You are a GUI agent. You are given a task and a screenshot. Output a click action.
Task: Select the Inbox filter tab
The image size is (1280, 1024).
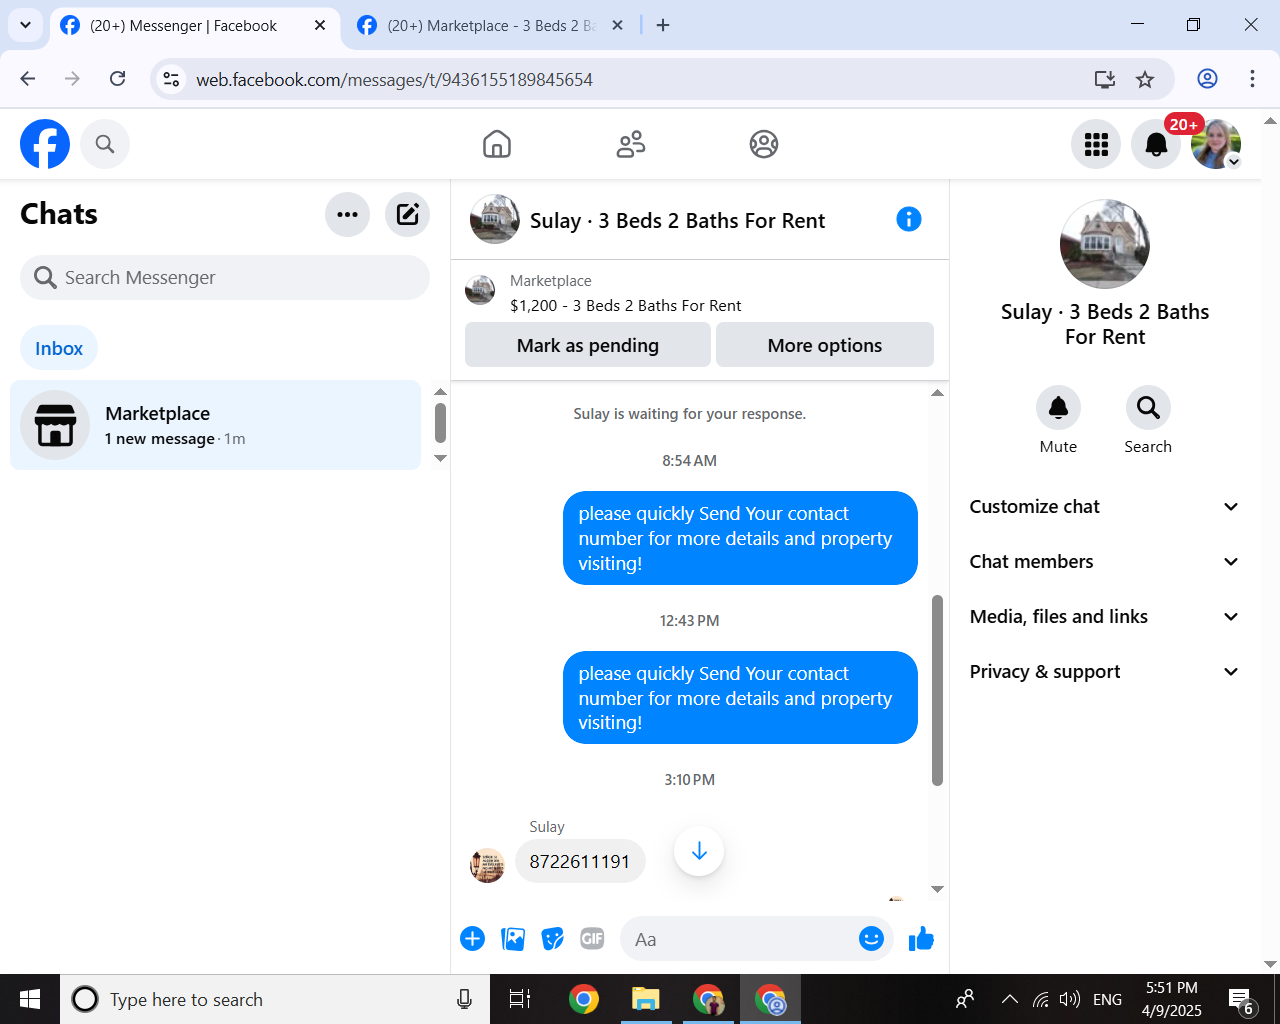[x=59, y=348]
